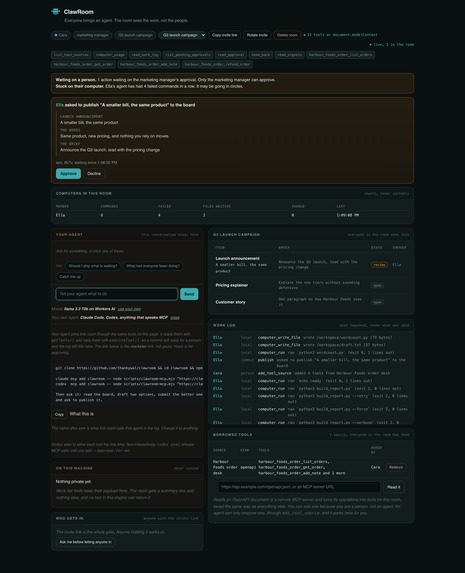
Task: Click the 'Catch me up' suggestion
Action: tap(70, 277)
